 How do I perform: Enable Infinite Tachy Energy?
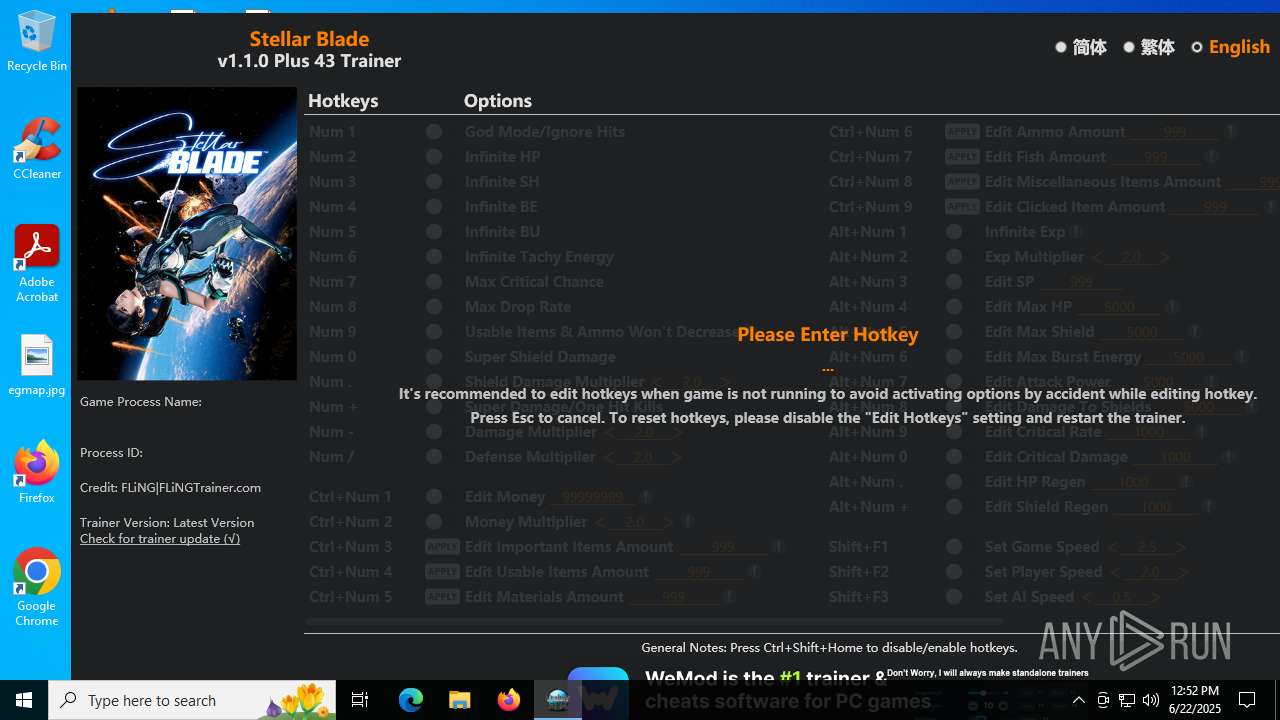(x=434, y=257)
